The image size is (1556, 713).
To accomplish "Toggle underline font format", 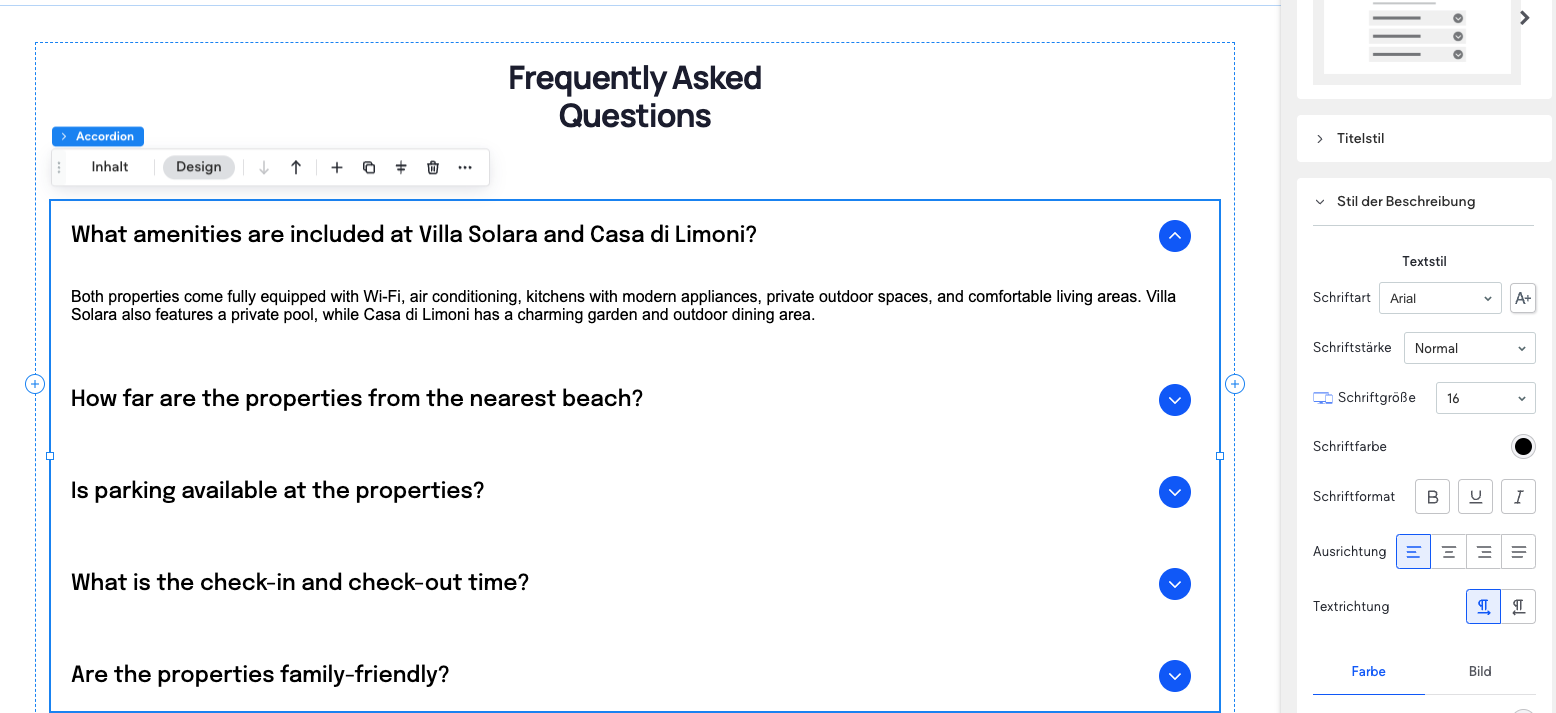I will [1475, 497].
